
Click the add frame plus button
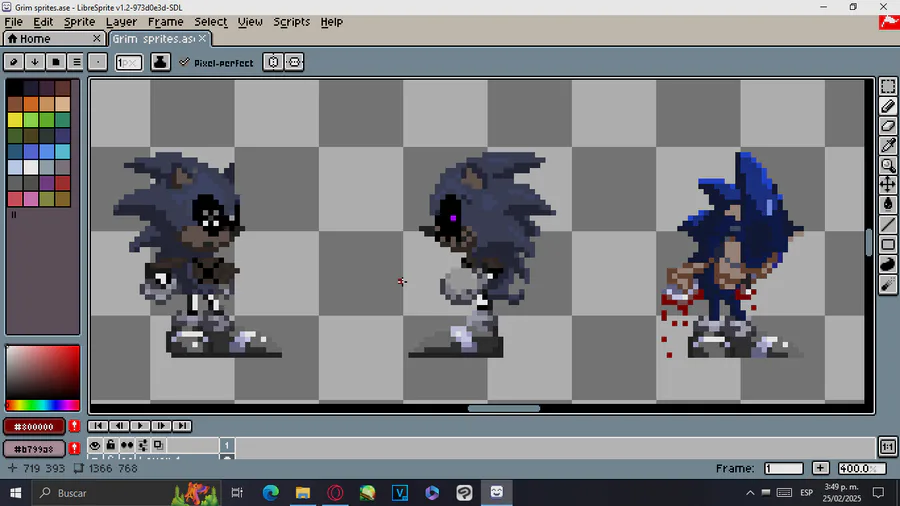tap(821, 468)
